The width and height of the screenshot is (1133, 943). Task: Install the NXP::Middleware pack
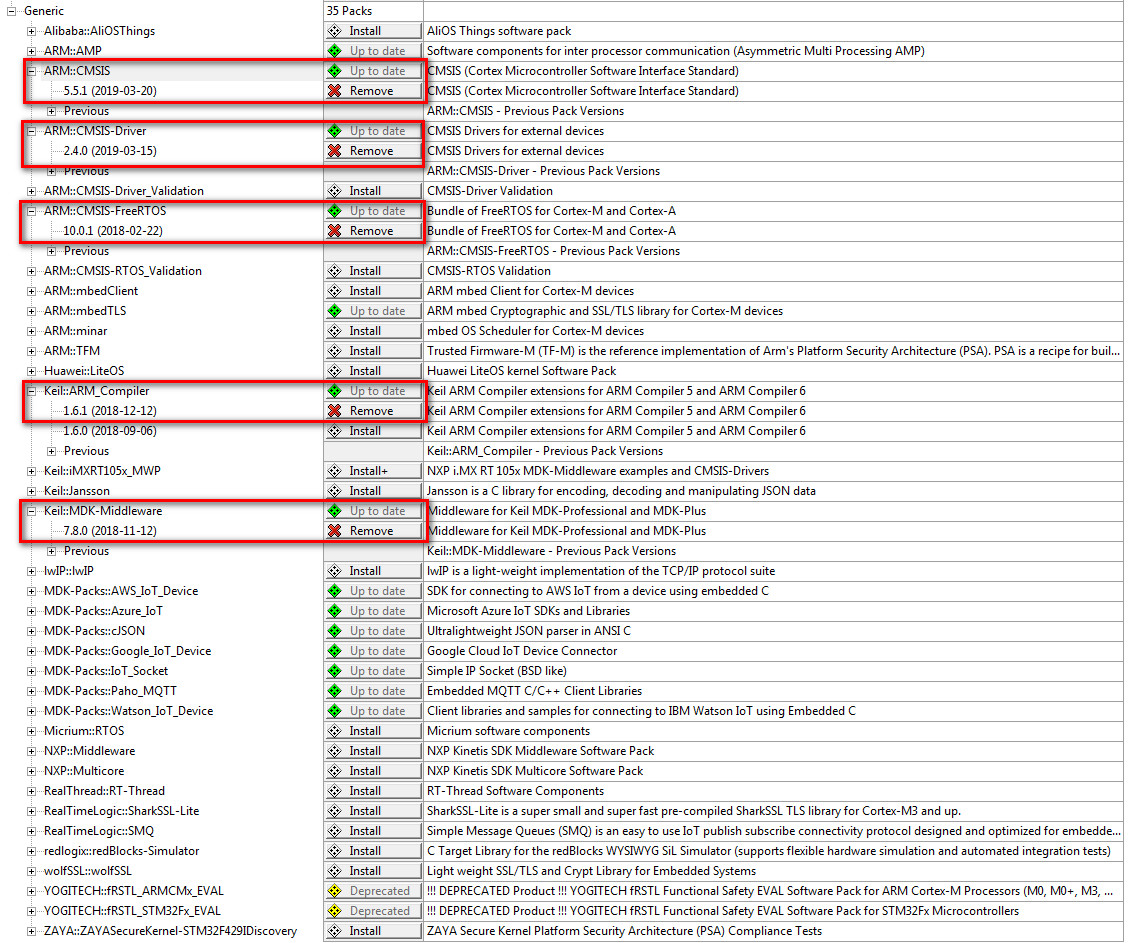point(373,752)
